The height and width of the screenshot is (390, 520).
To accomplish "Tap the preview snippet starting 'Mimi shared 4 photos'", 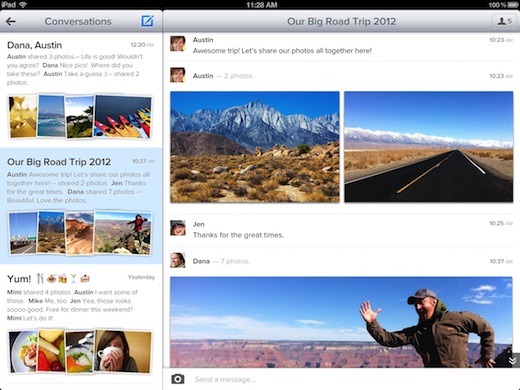I will (72, 305).
